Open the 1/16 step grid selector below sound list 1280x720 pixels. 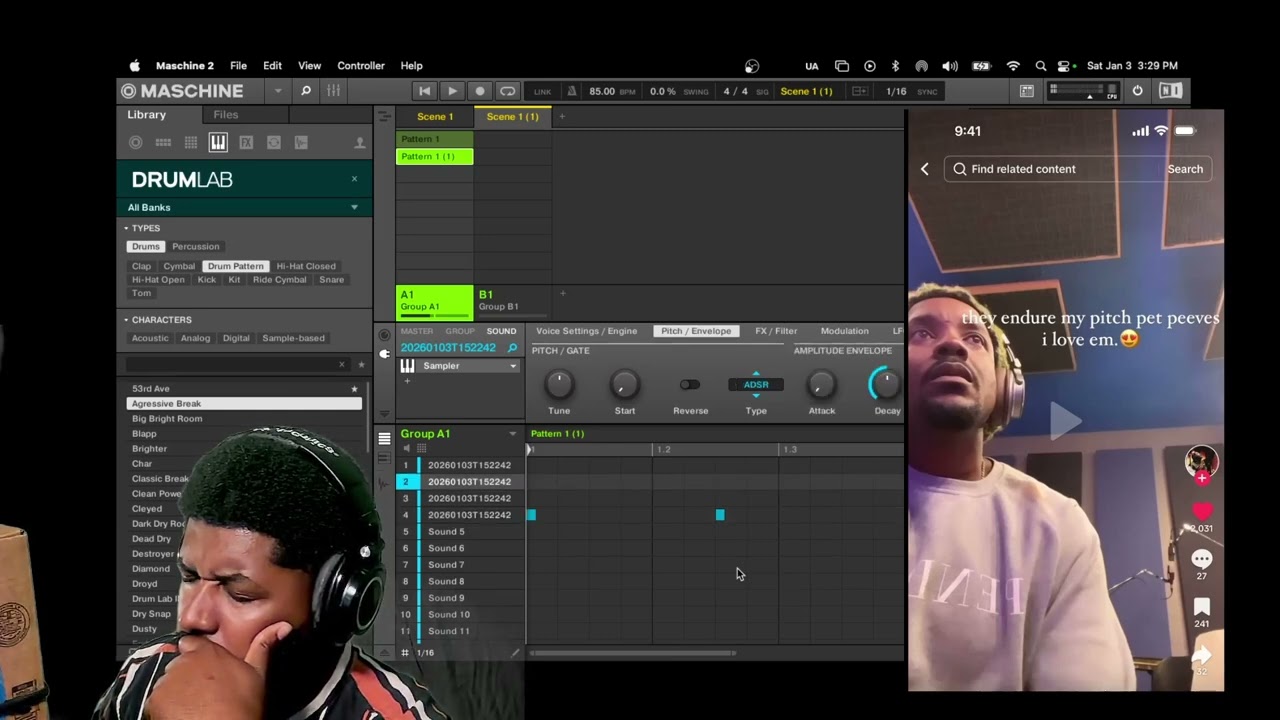(425, 653)
